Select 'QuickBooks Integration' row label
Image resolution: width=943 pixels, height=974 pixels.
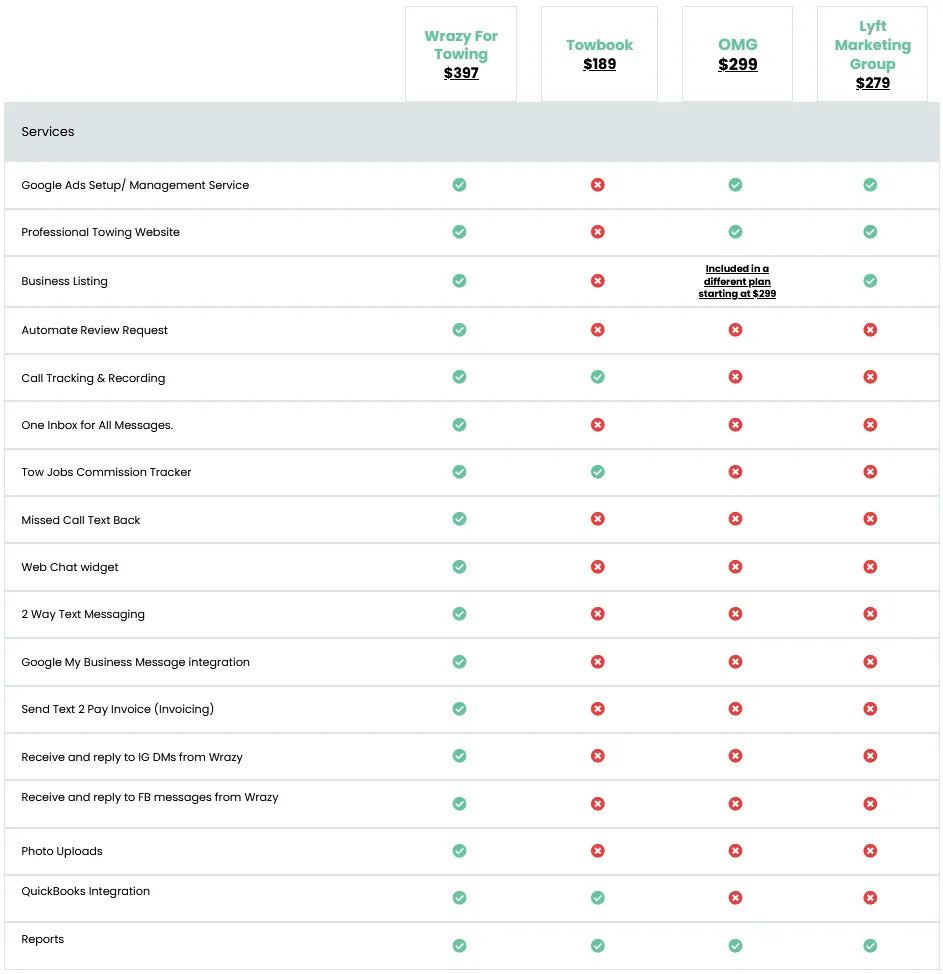coord(85,891)
